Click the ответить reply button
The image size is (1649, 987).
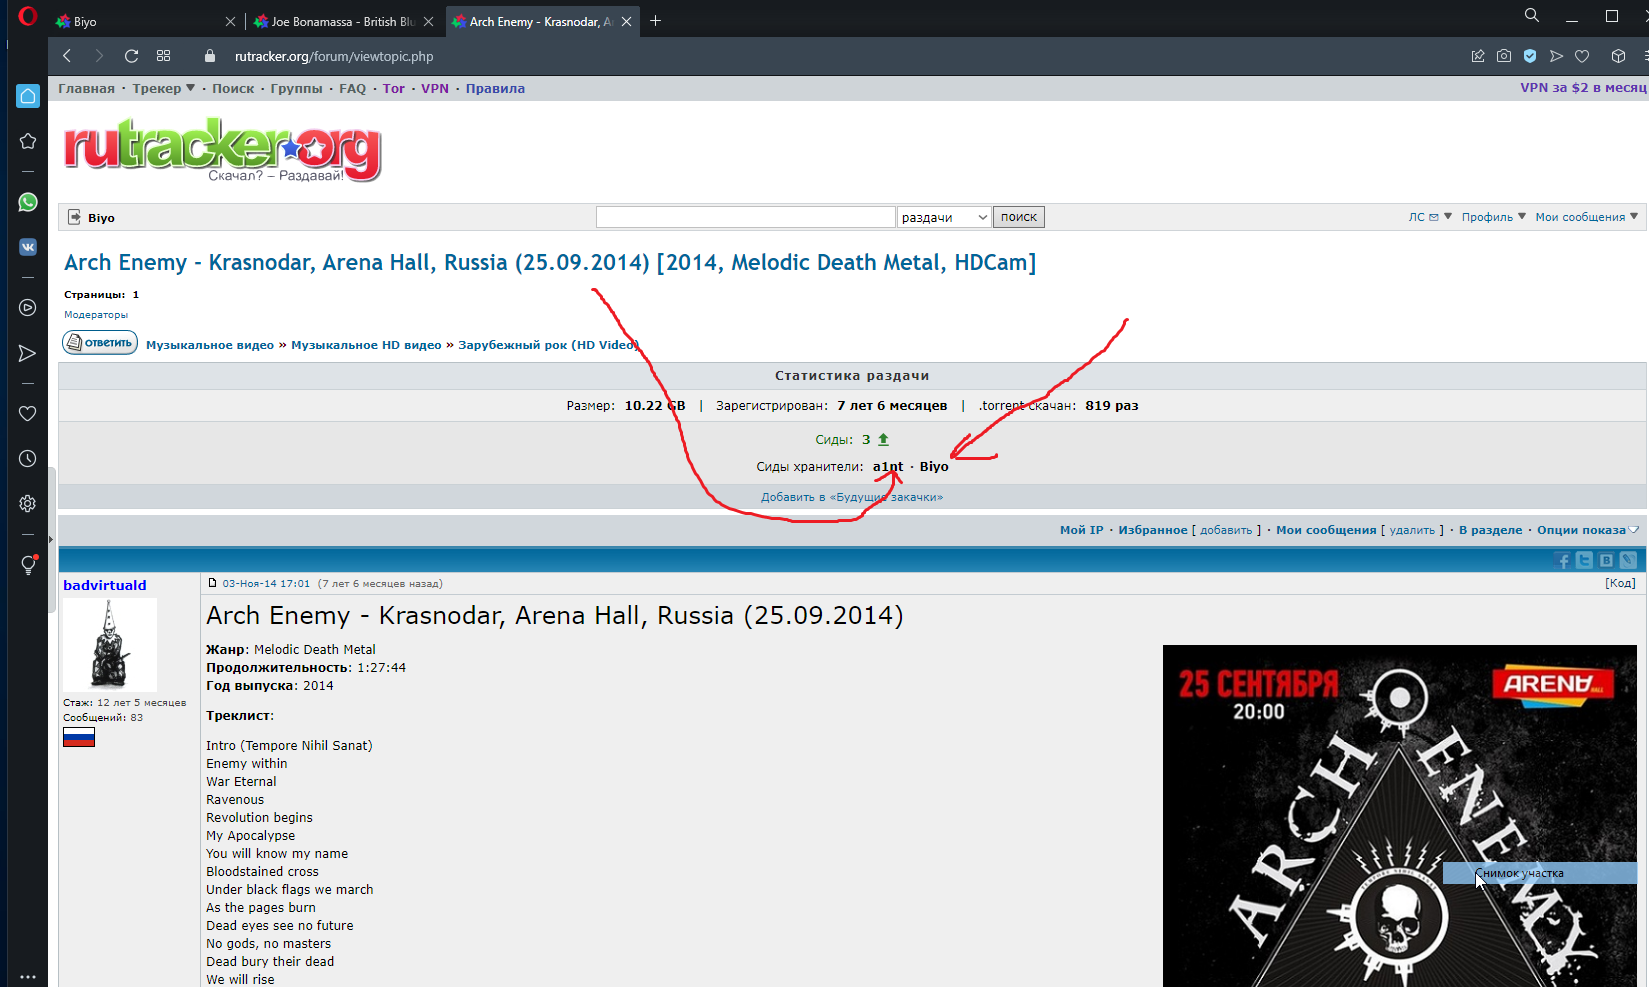tap(100, 343)
